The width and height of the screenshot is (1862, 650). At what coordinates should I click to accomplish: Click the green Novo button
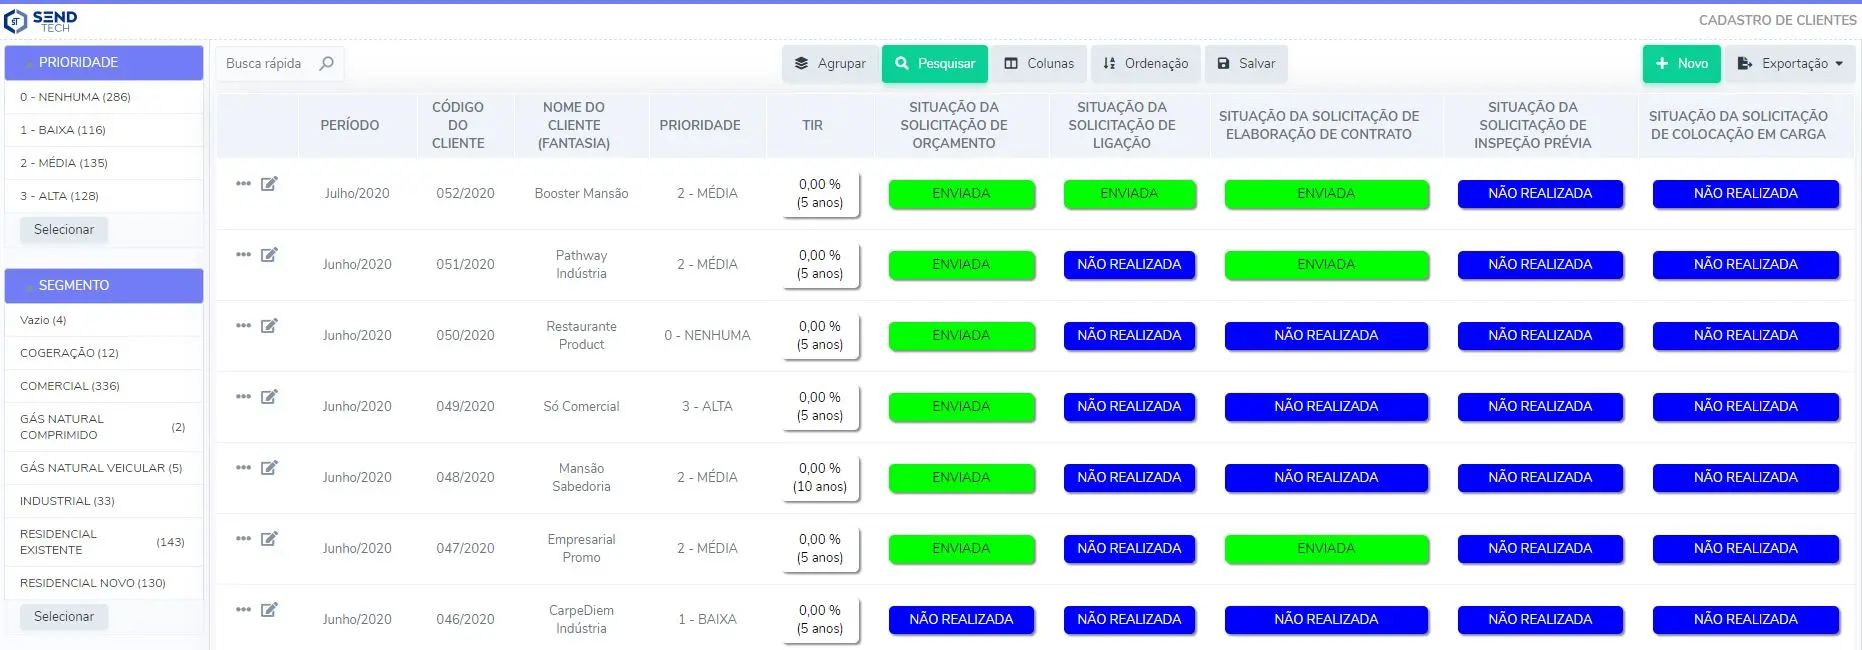click(1681, 64)
